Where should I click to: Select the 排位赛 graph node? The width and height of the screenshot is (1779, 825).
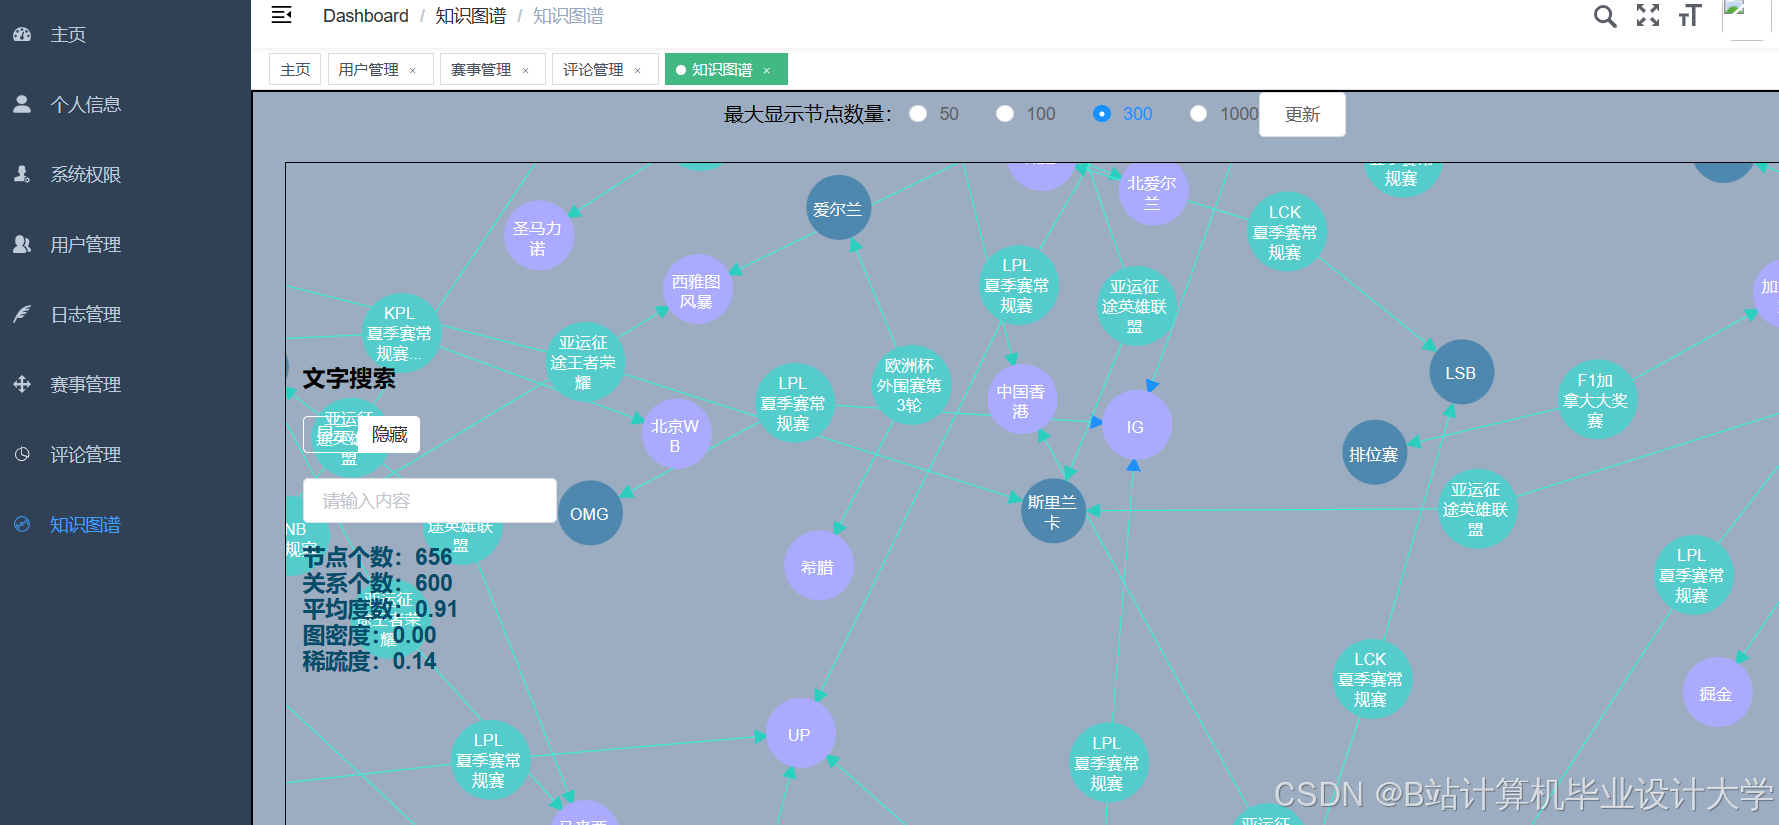pos(1374,453)
